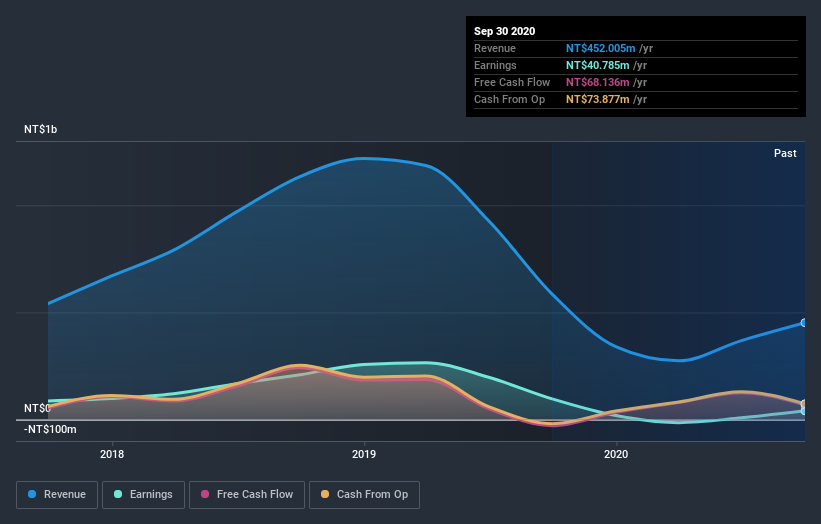
Task: Click the Revenue row label in tooltip
Action: click(x=495, y=48)
